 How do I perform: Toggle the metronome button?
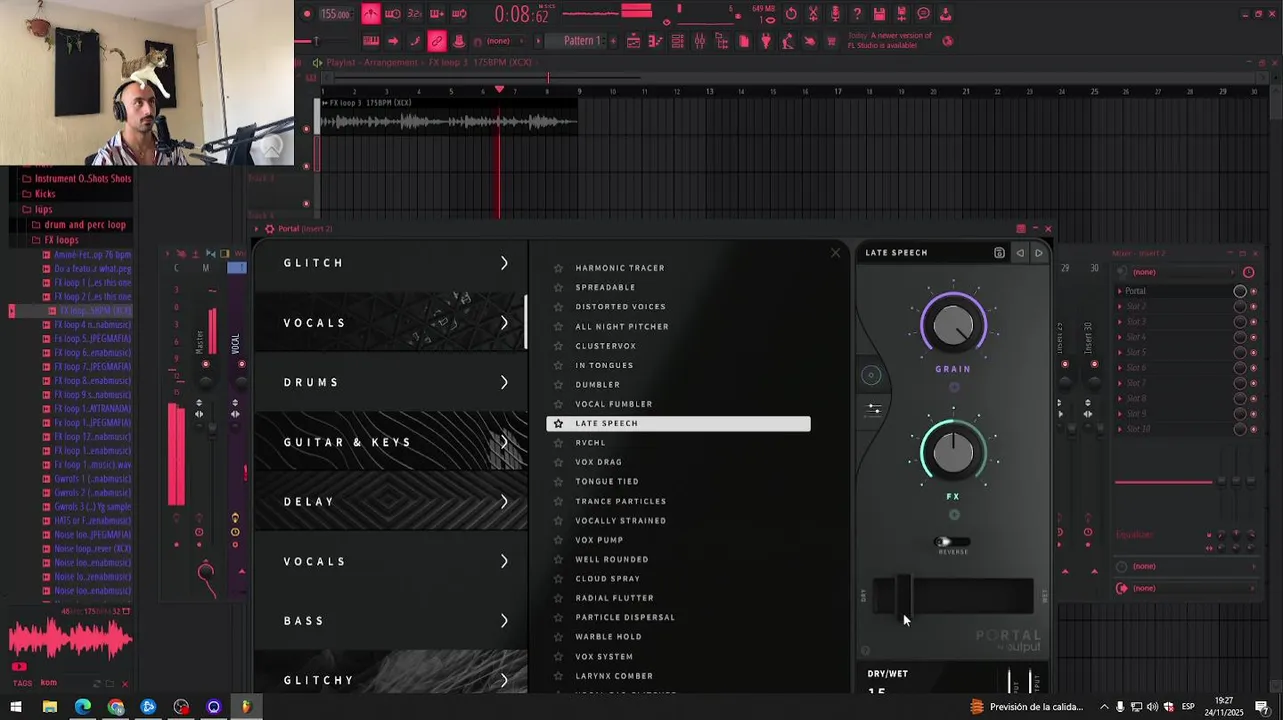tap(372, 14)
